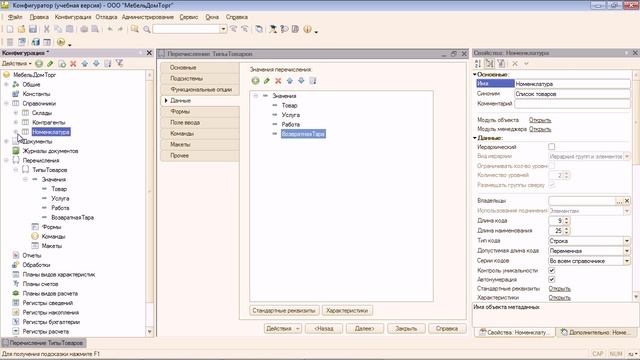Move object down in Конфигурация panel
This screenshot has height=360, width=640.
pyautogui.click(x=96, y=64)
